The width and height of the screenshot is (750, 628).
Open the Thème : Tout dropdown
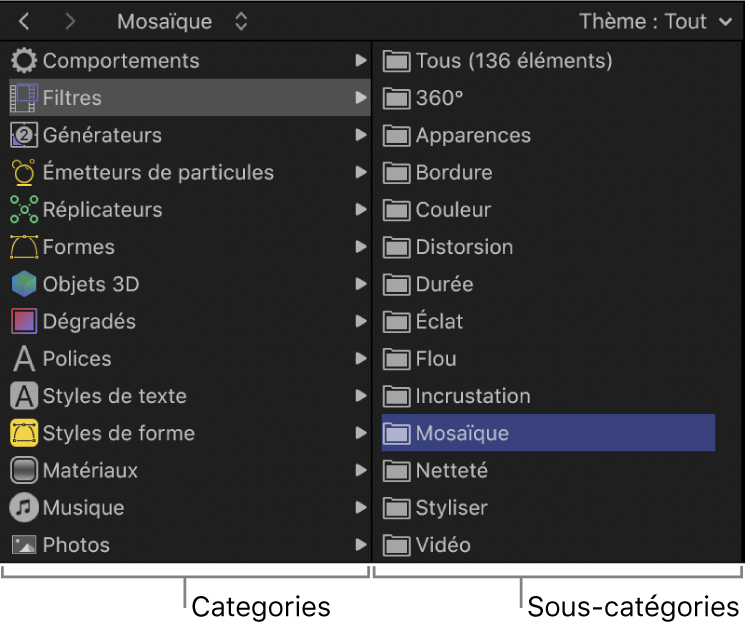click(x=656, y=22)
